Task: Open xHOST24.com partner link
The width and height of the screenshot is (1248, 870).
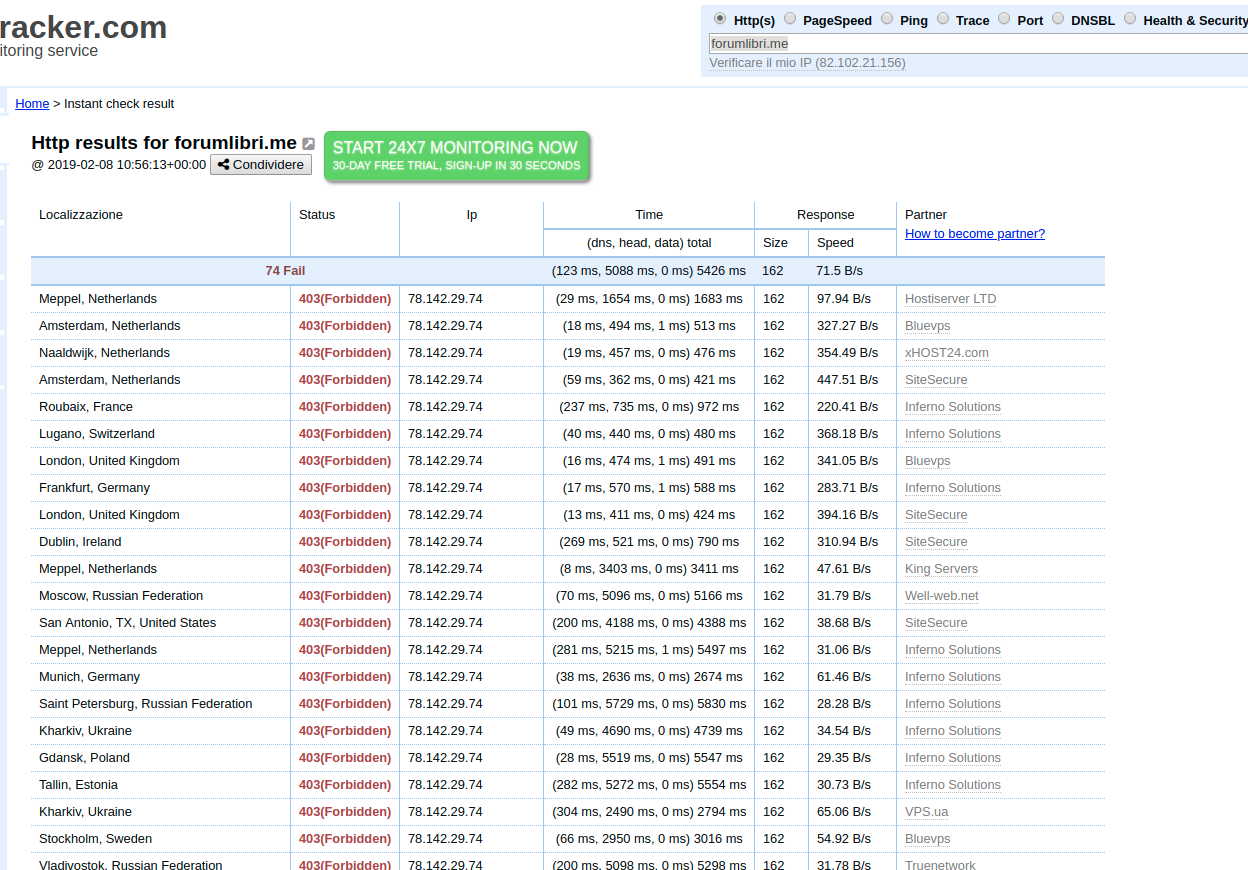Action: pyautogui.click(x=947, y=353)
